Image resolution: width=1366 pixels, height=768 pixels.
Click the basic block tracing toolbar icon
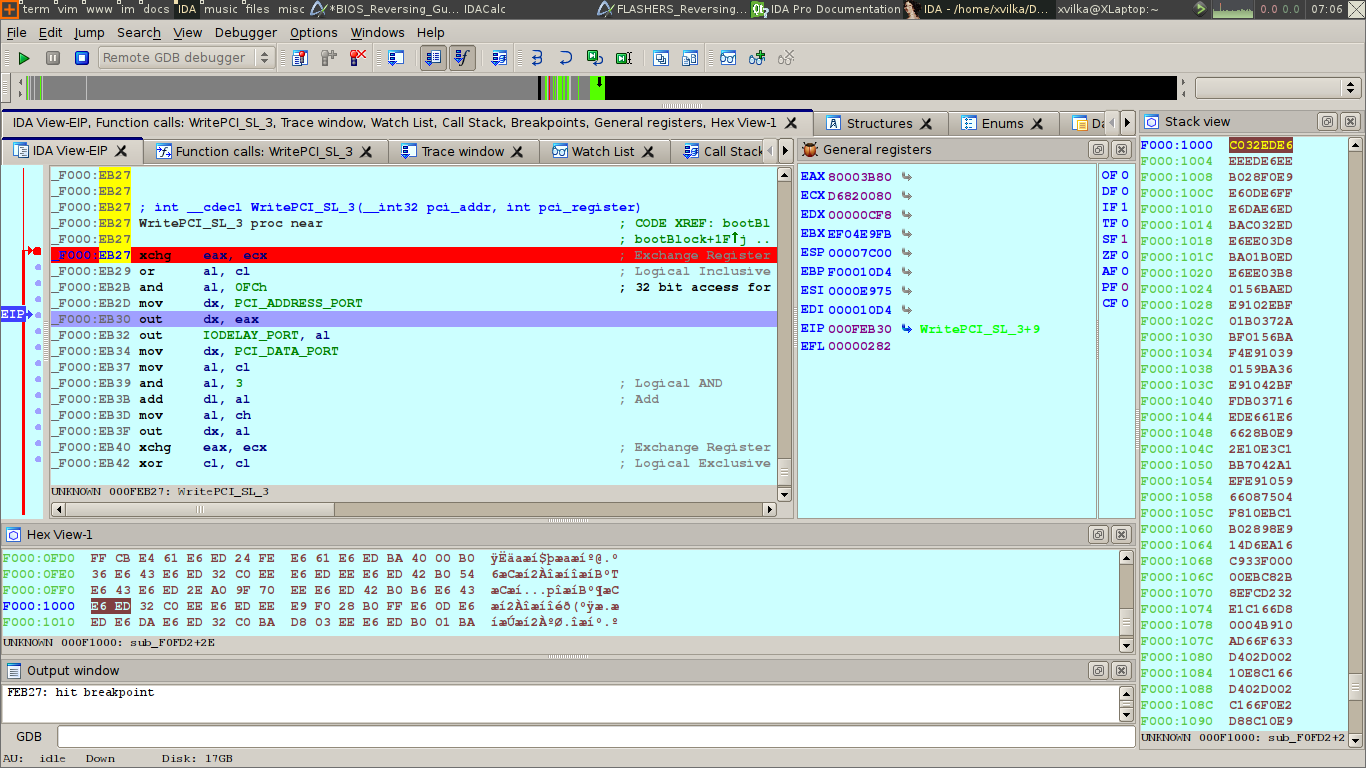click(x=499, y=58)
